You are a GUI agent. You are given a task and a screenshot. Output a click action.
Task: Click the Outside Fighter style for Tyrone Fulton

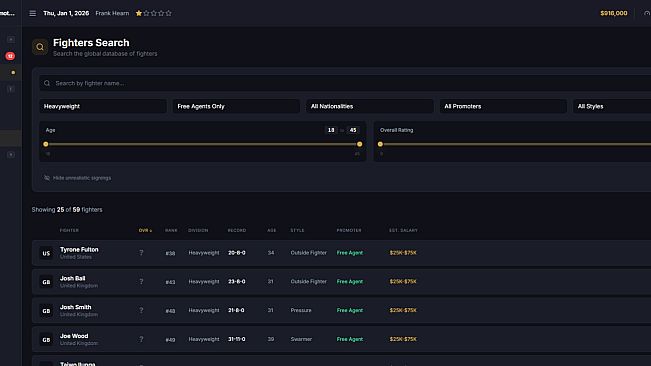(x=308, y=253)
